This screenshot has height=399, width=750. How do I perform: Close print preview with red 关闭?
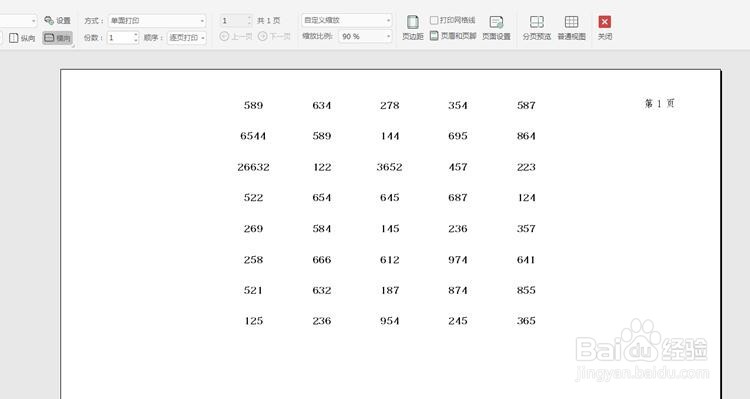(605, 28)
